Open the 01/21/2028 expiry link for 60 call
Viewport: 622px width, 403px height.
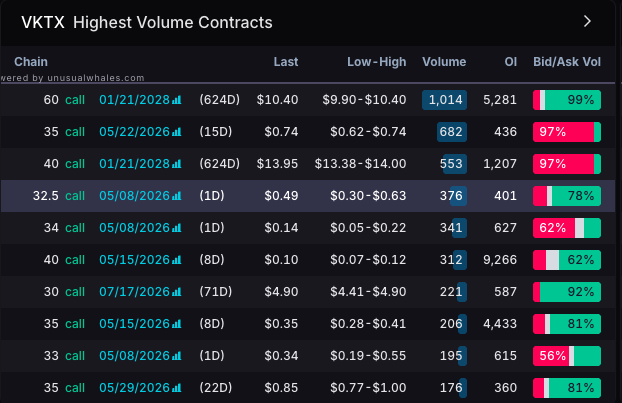134,100
